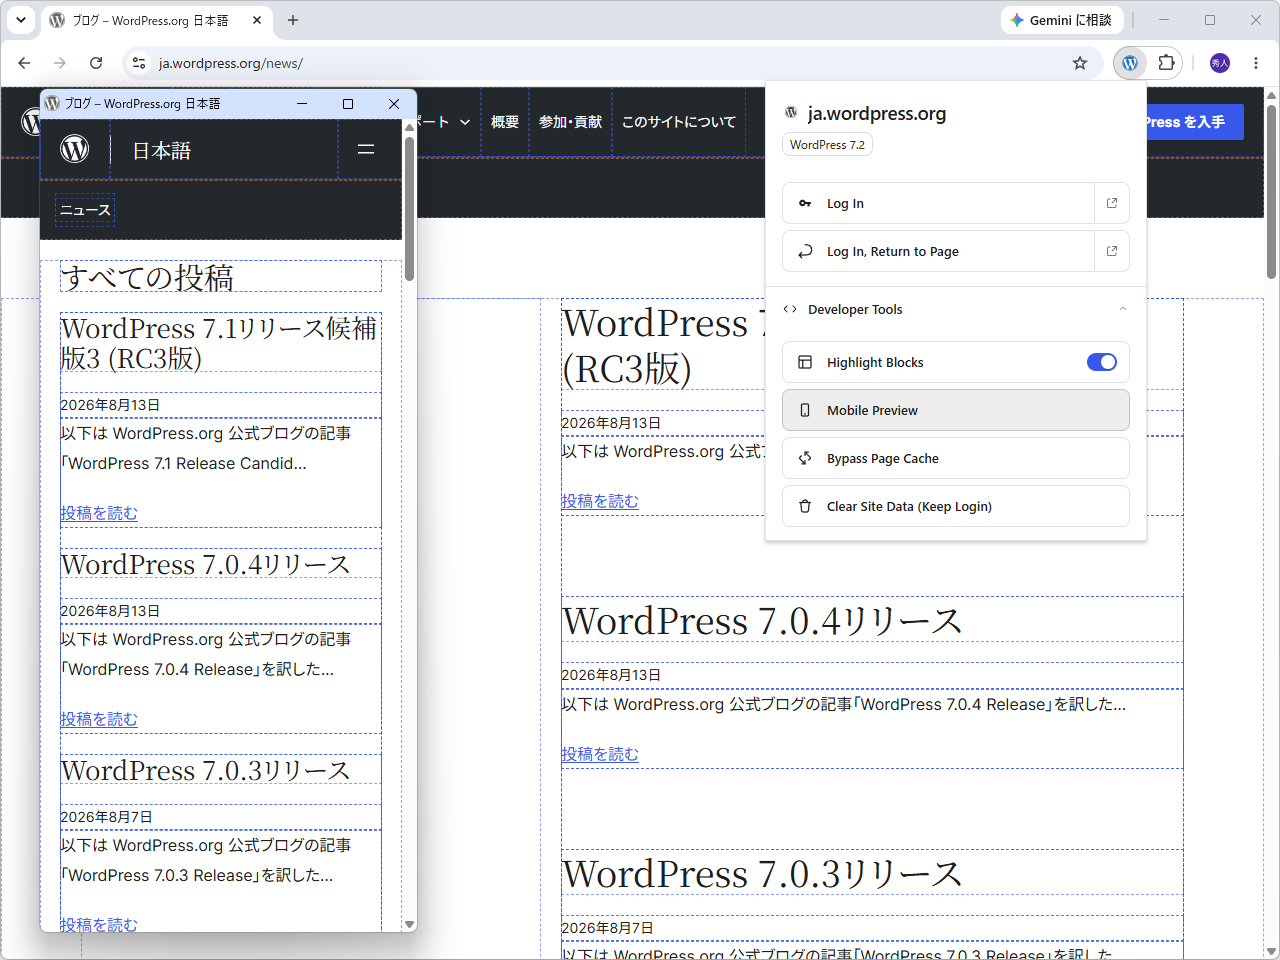Click 2026年8月7日 date in mobile preview
The height and width of the screenshot is (960, 1280).
coord(107,817)
